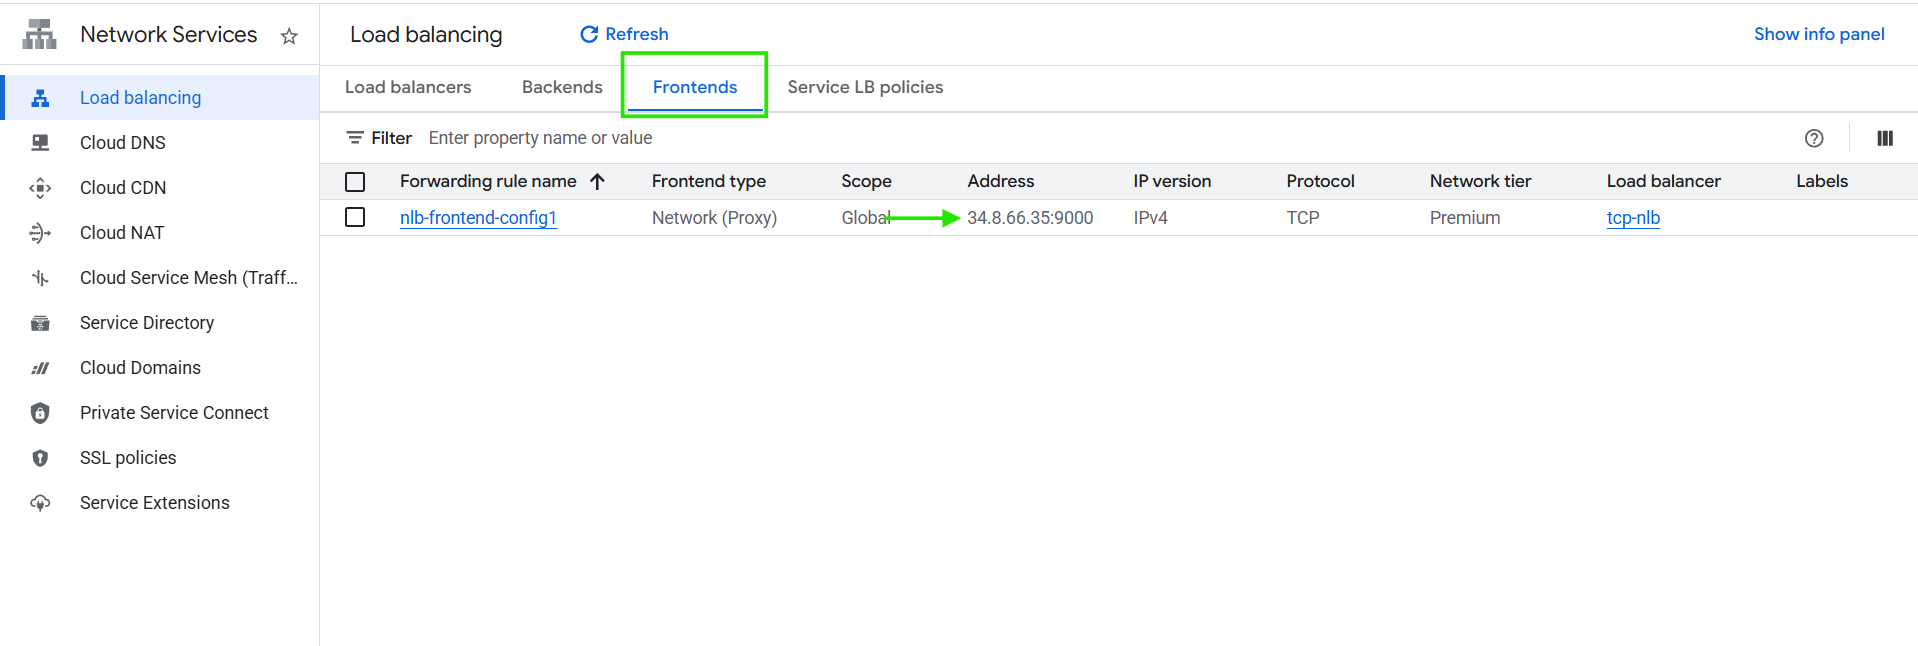Image resolution: width=1918 pixels, height=646 pixels.
Task: Click the Cloud NAT sidebar icon
Action: coord(40,233)
